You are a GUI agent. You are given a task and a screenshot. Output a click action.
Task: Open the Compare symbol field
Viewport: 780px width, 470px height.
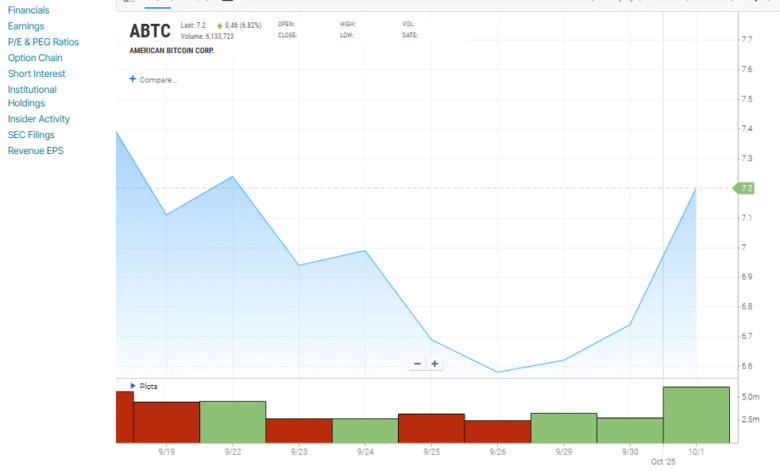[x=158, y=79]
